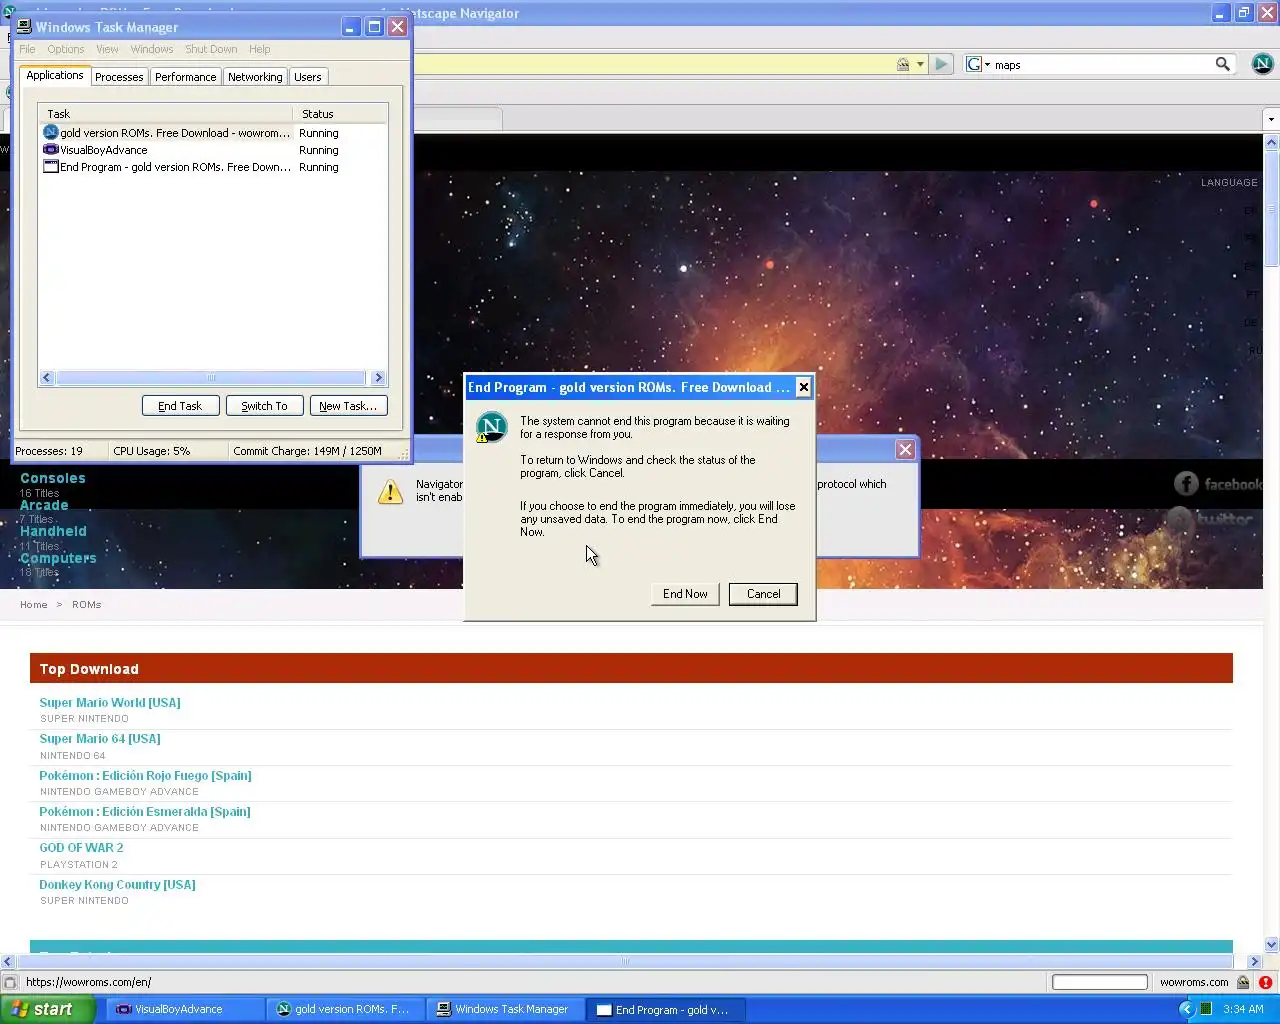Click End Task in Task Manager

[180, 406]
